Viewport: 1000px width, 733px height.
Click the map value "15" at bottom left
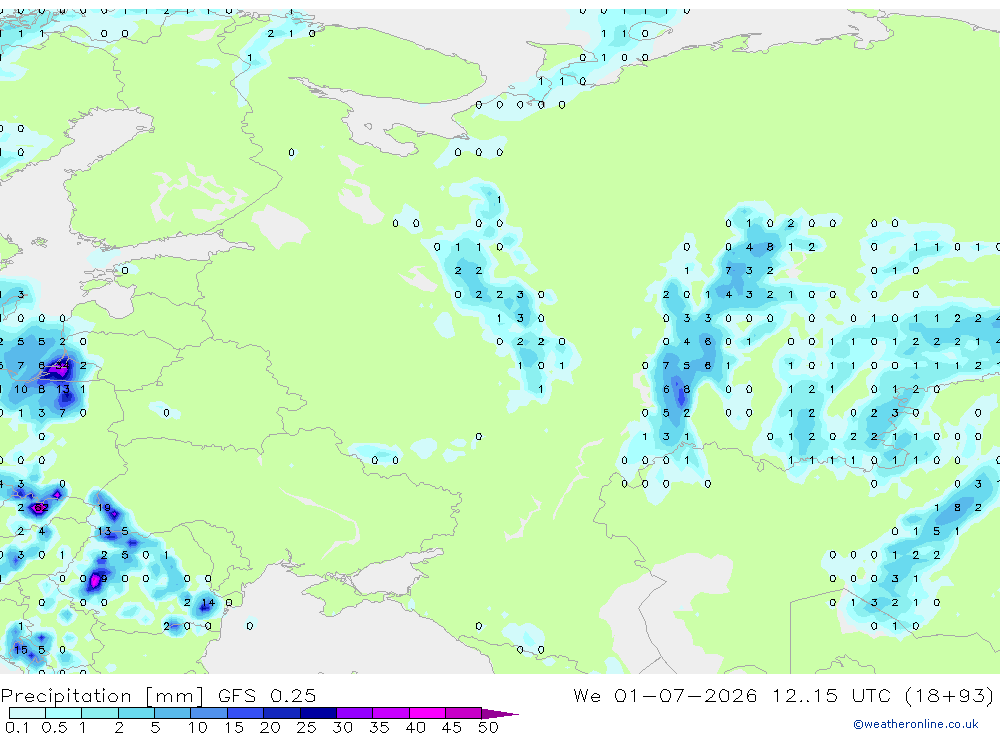click(21, 649)
